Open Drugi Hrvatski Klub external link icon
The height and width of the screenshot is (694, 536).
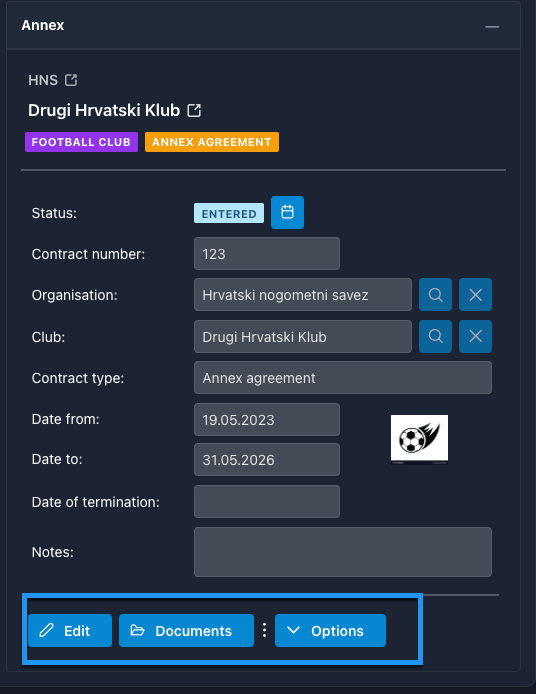[194, 110]
